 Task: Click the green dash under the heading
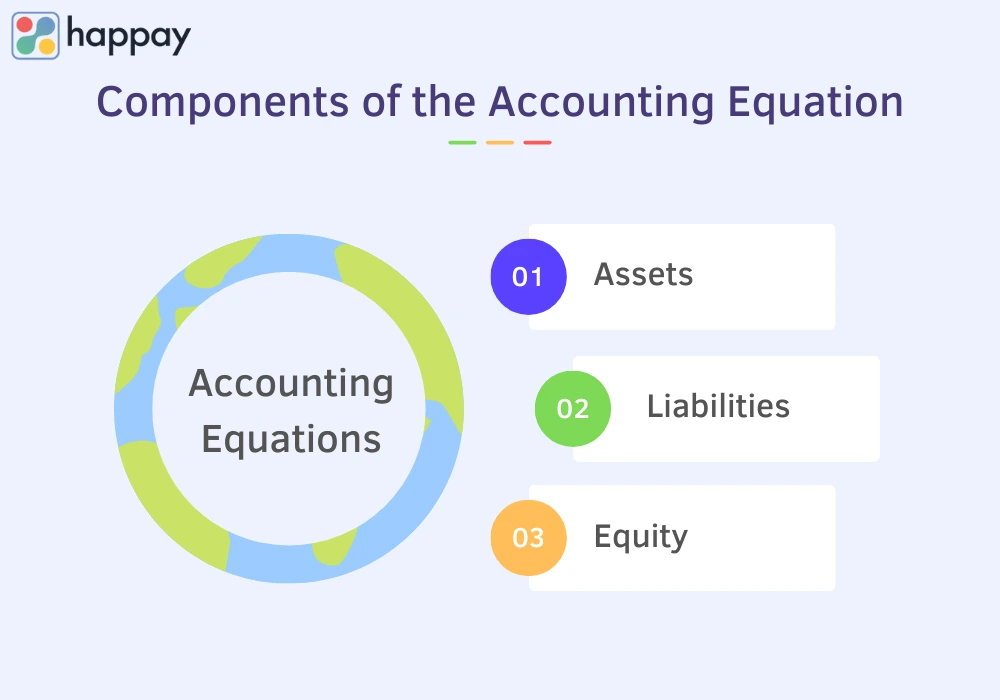pyautogui.click(x=463, y=143)
